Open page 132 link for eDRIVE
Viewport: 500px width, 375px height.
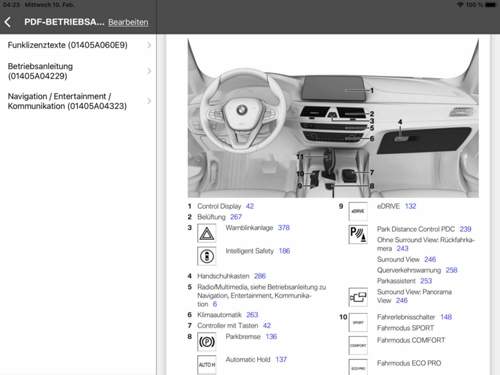(x=410, y=206)
